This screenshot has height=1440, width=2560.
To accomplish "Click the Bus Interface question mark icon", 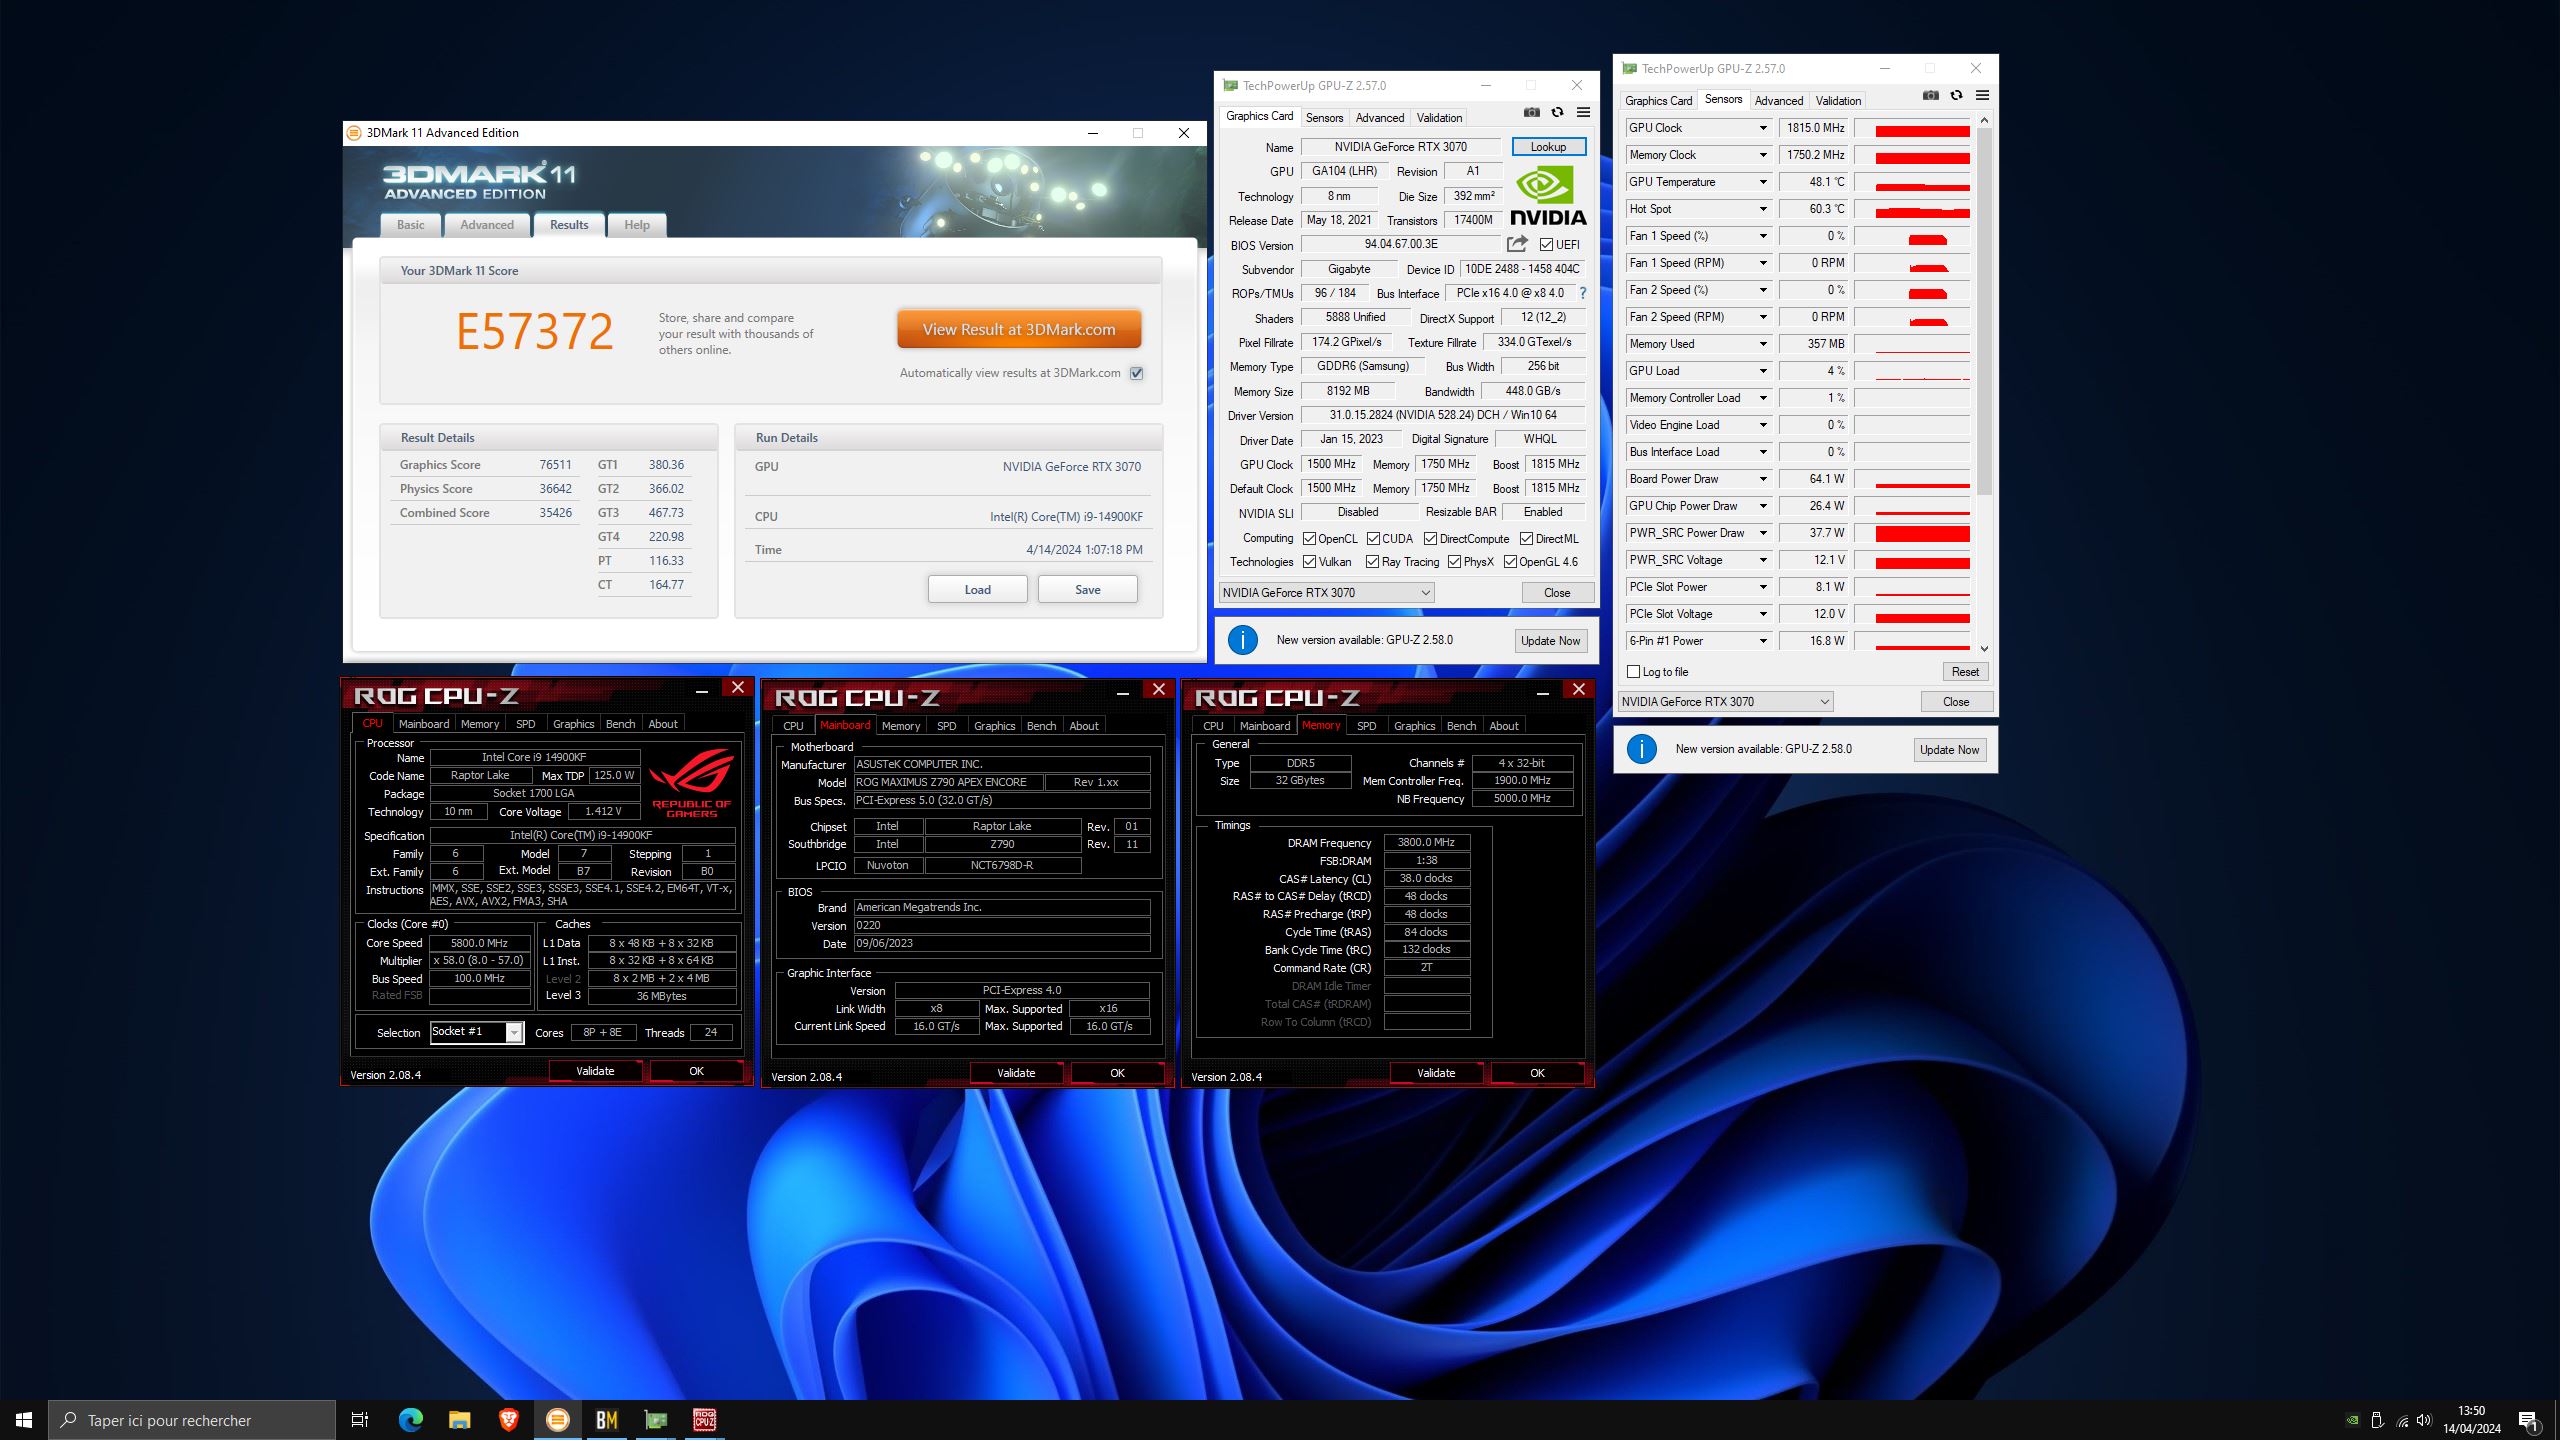I will [1582, 293].
